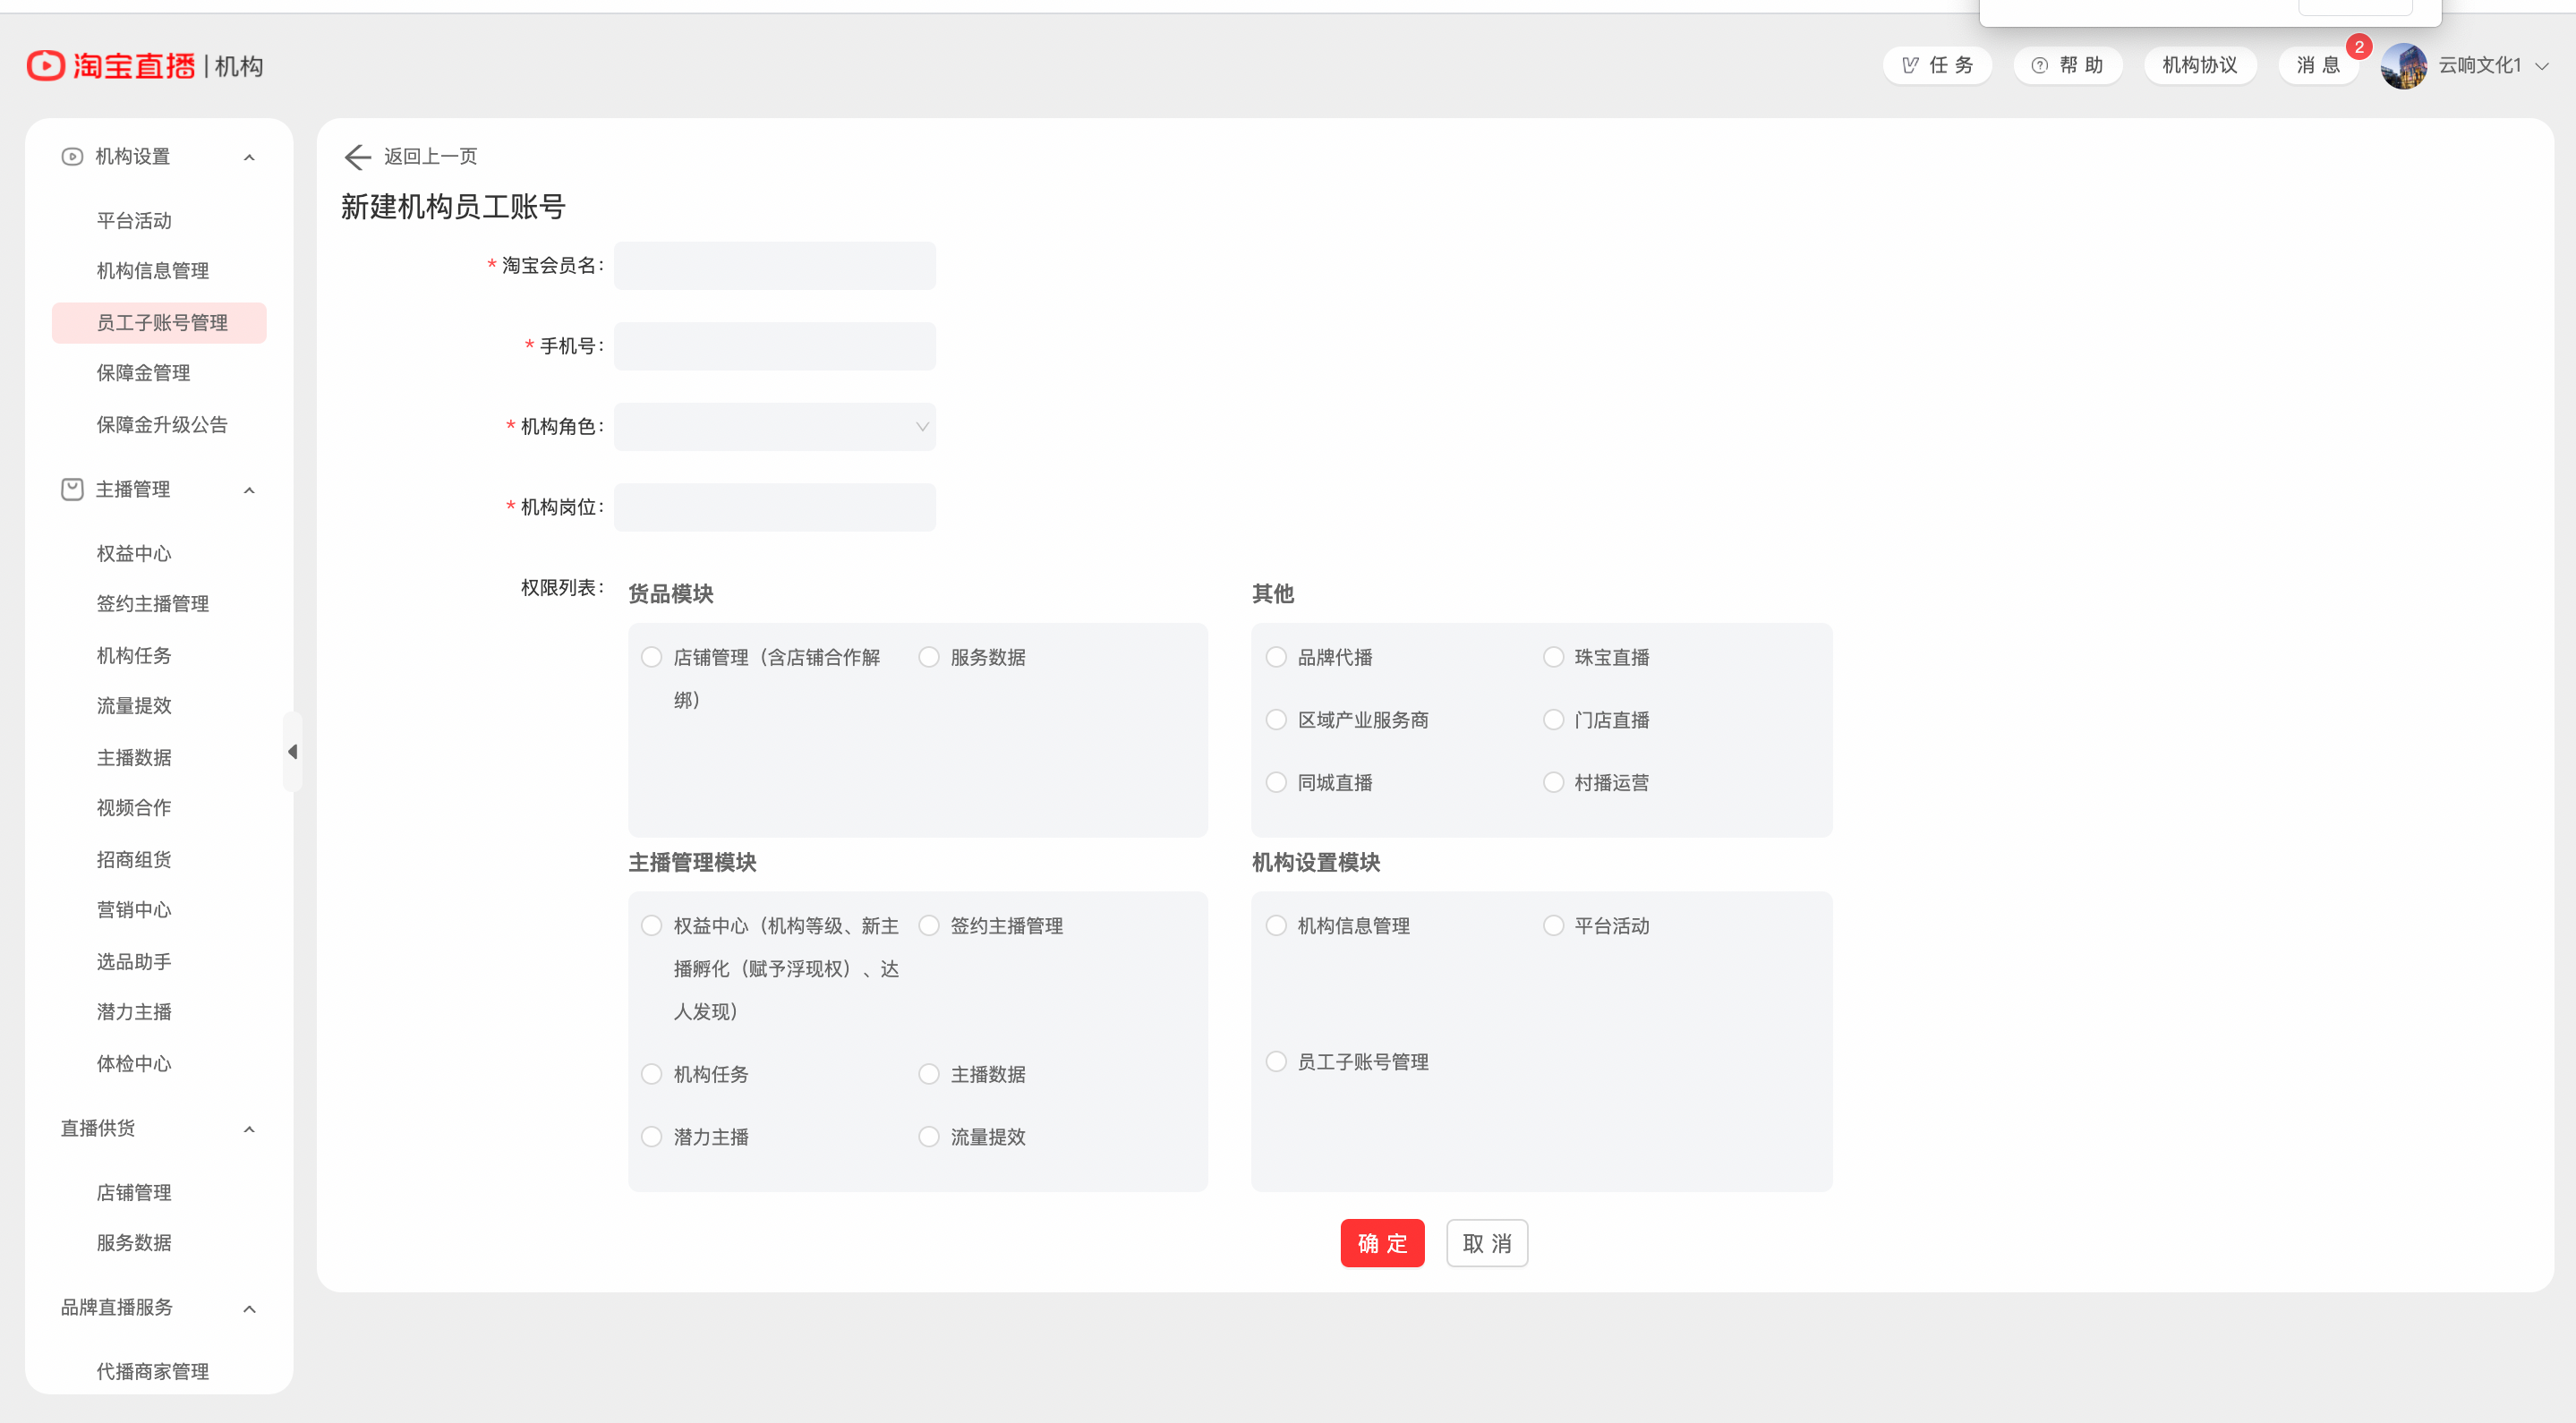
Task: Select 区域产业服务商 permission radio
Action: pyautogui.click(x=1276, y=720)
